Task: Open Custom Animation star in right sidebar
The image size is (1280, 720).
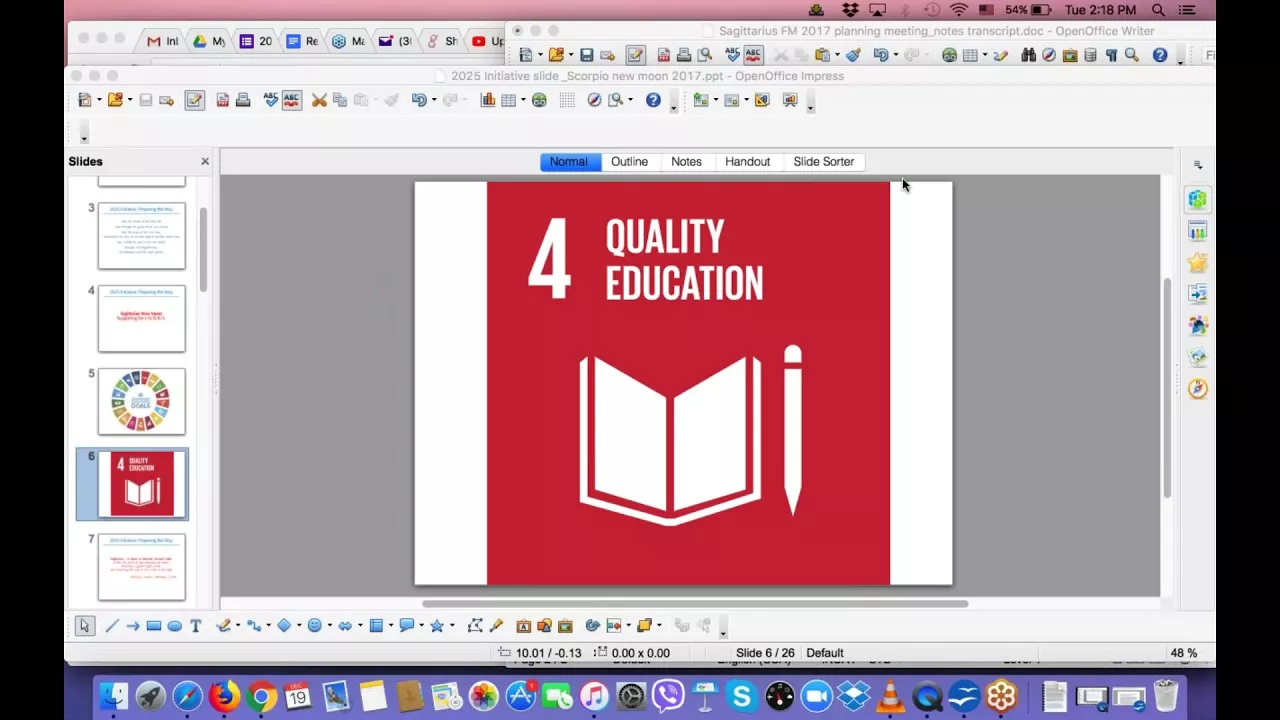Action: coord(1197,263)
